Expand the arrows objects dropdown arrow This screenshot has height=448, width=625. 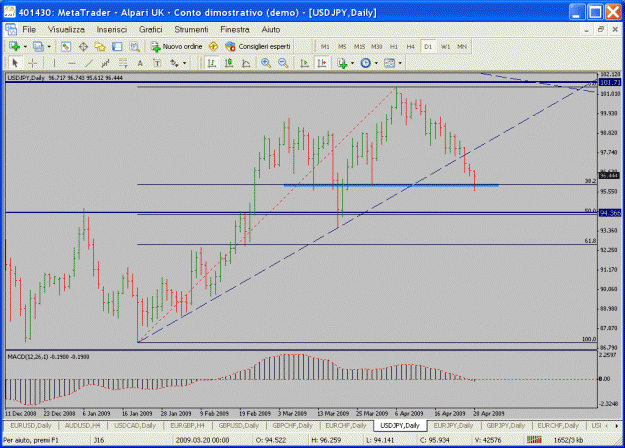pyautogui.click(x=185, y=63)
